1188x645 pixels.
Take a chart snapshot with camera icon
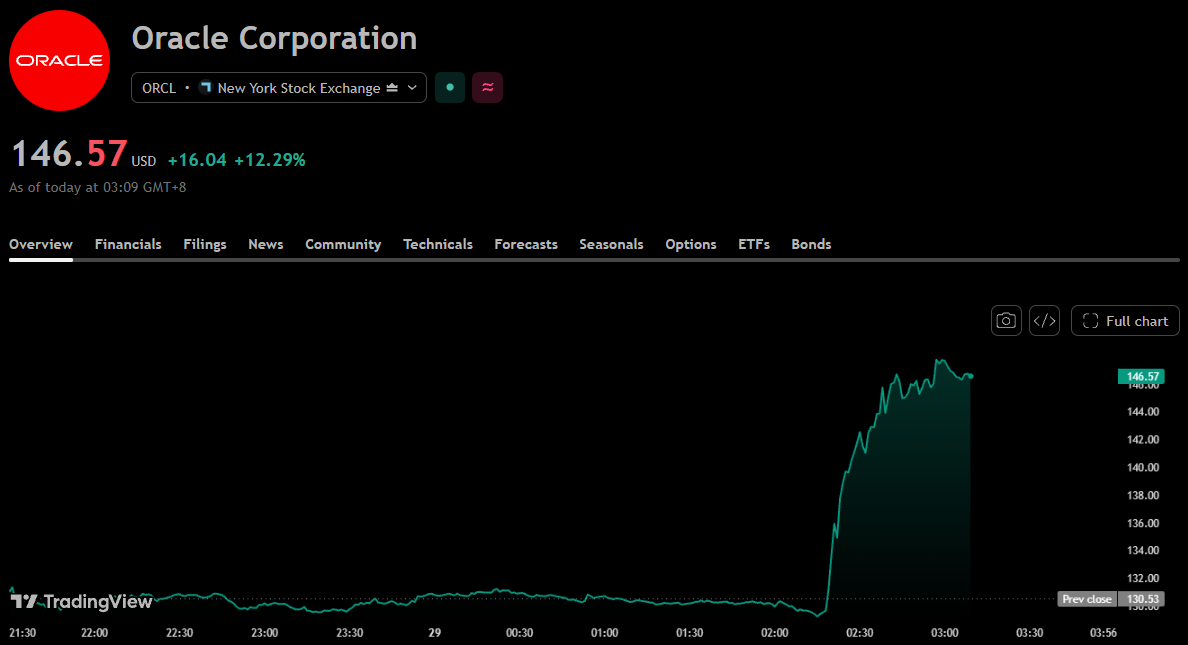[x=1006, y=321]
